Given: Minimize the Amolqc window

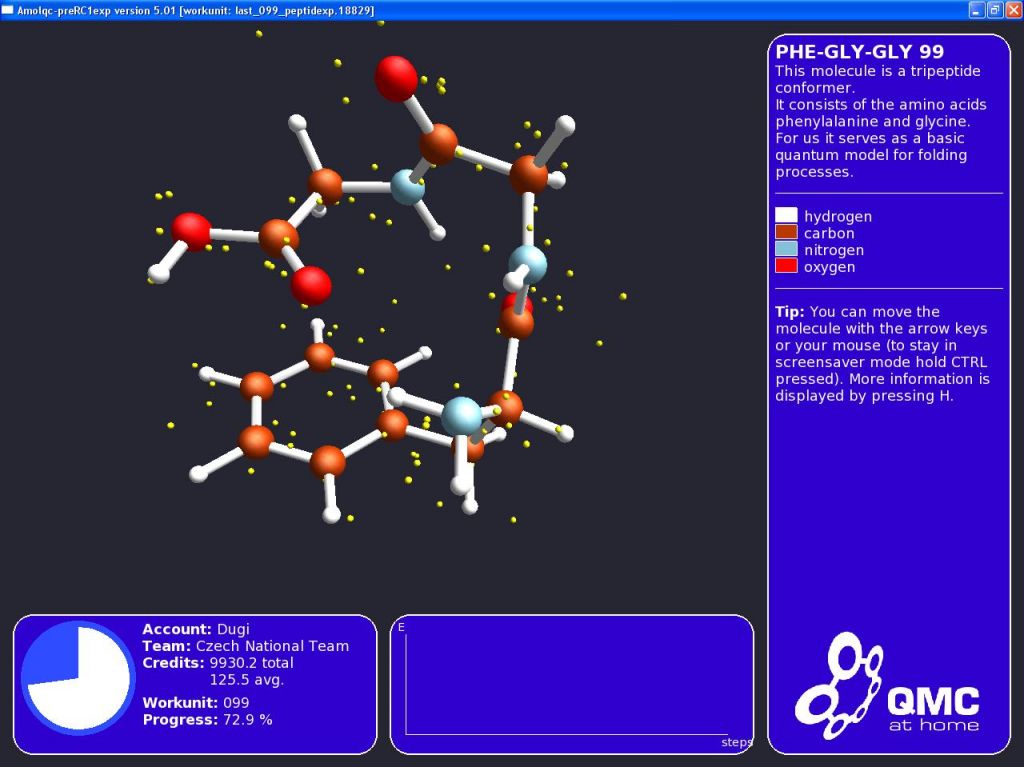Looking at the screenshot, I should tap(976, 10).
